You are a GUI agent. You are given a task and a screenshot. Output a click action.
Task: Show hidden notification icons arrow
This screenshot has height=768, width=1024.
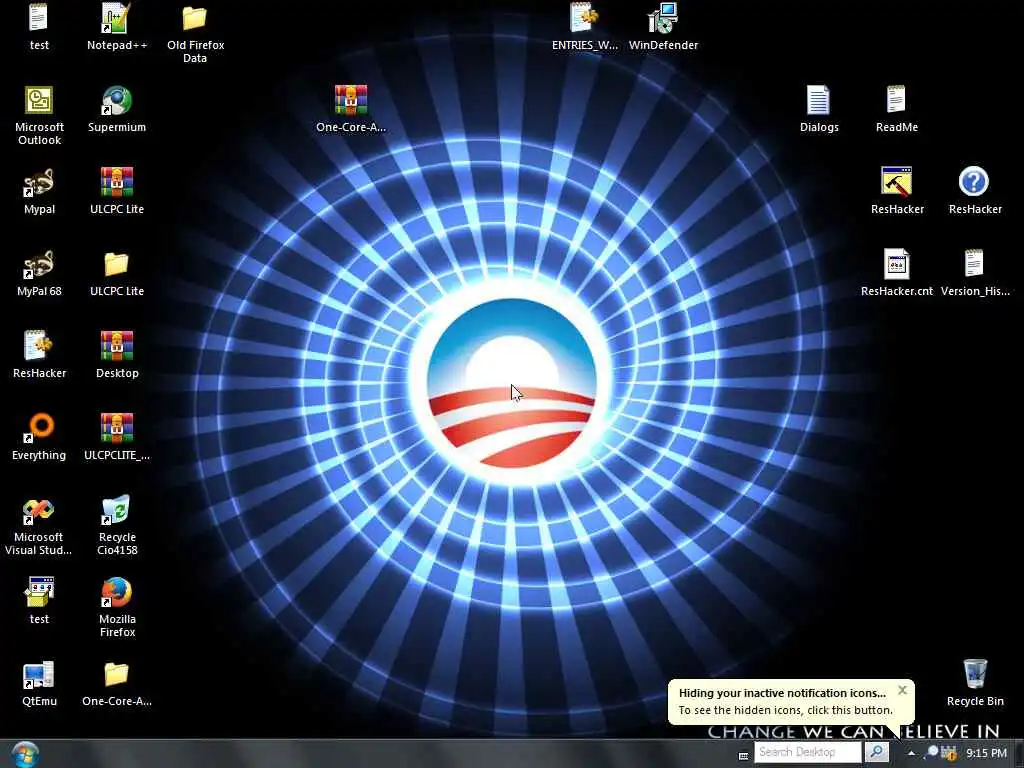tap(911, 753)
